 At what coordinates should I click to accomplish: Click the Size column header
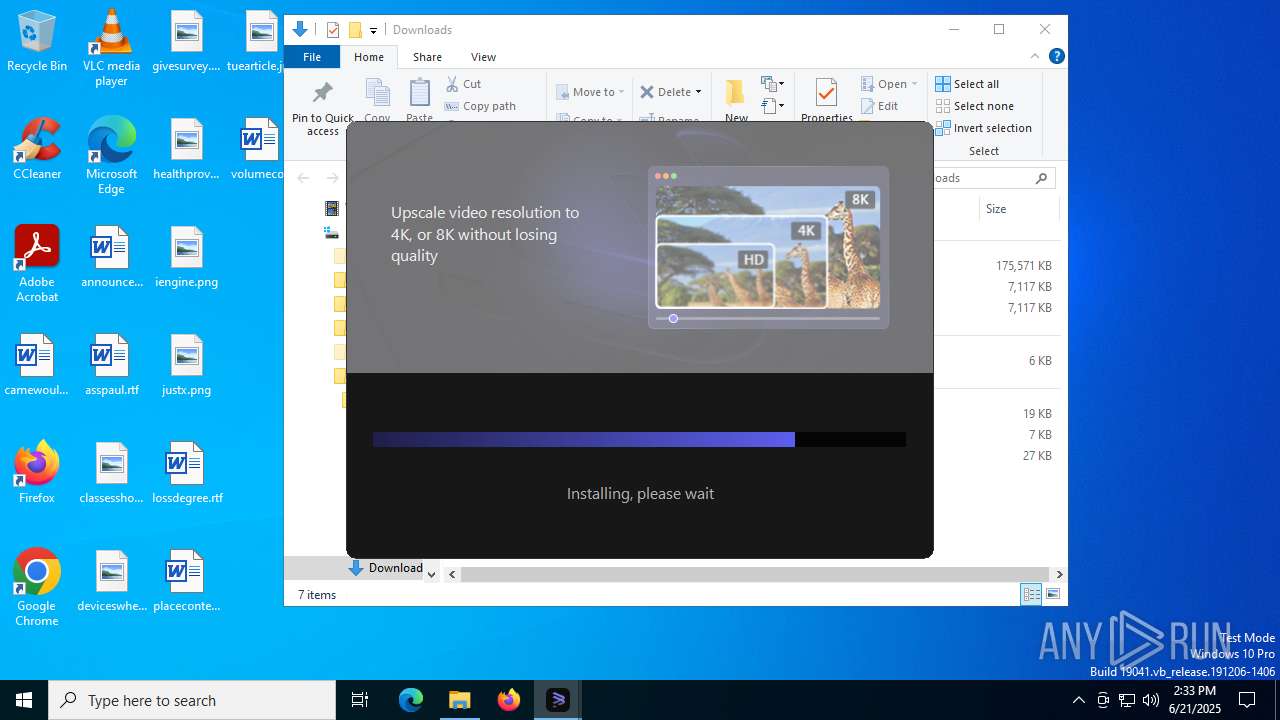coord(1017,209)
